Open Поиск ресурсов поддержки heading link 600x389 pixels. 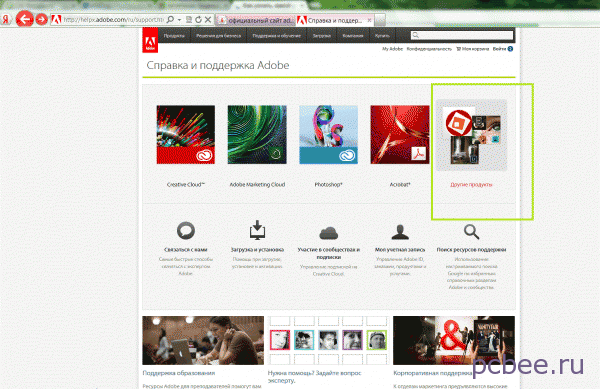coord(471,249)
